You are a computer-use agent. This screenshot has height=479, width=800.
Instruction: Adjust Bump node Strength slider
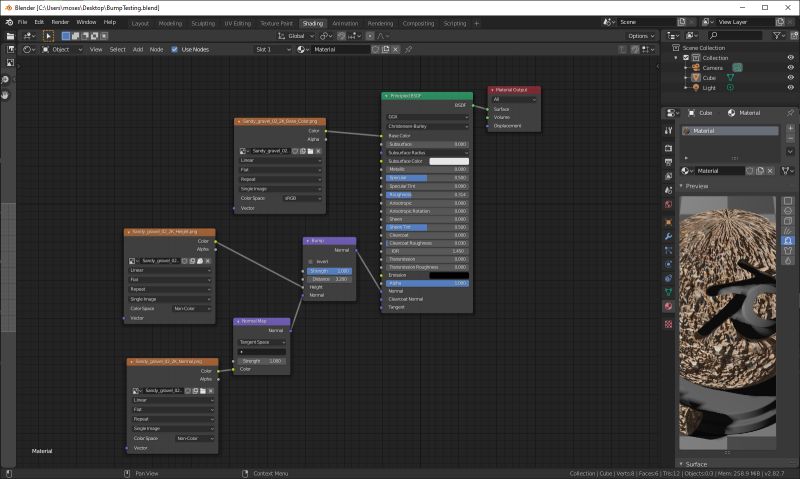[329, 271]
